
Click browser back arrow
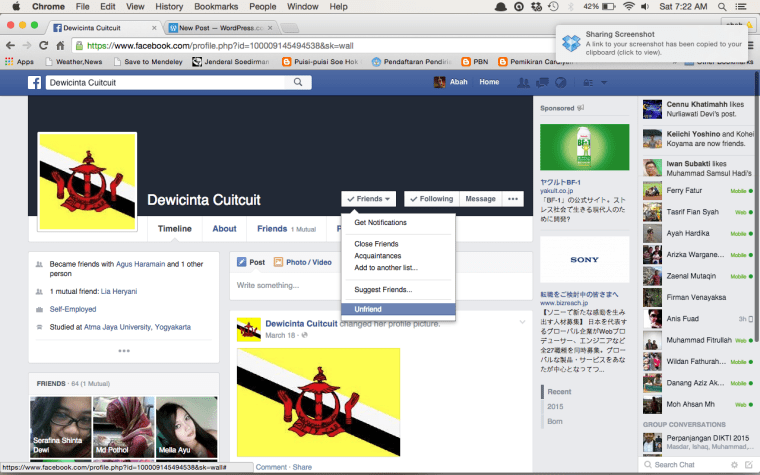[x=10, y=46]
